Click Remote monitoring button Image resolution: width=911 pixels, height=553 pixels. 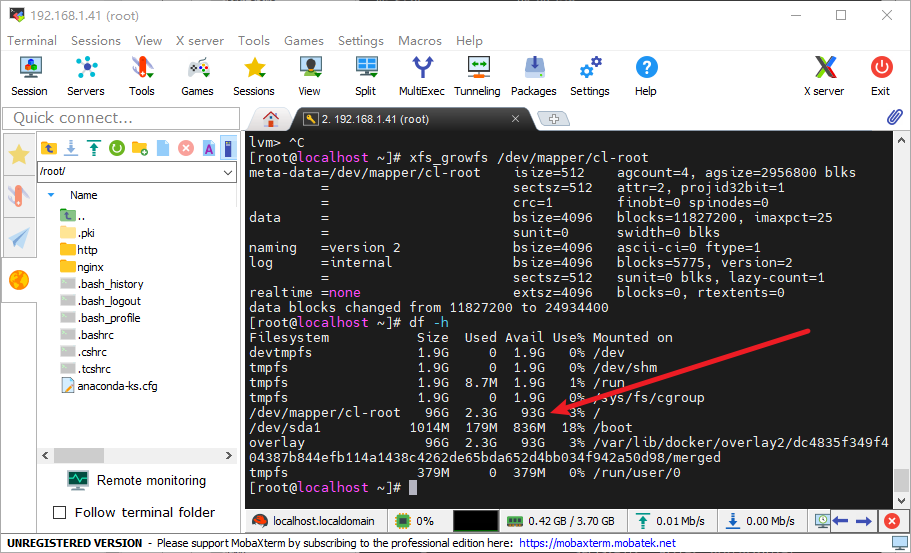pyautogui.click(x=137, y=480)
